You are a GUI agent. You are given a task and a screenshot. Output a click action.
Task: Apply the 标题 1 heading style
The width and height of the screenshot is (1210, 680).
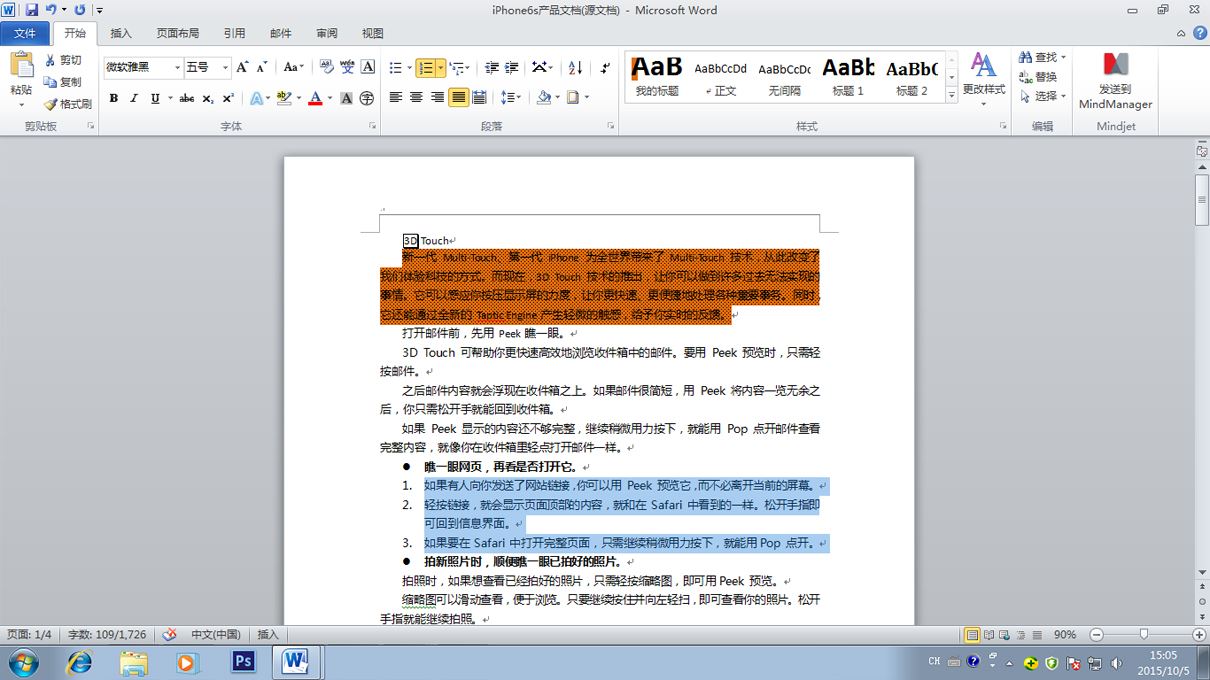click(848, 77)
